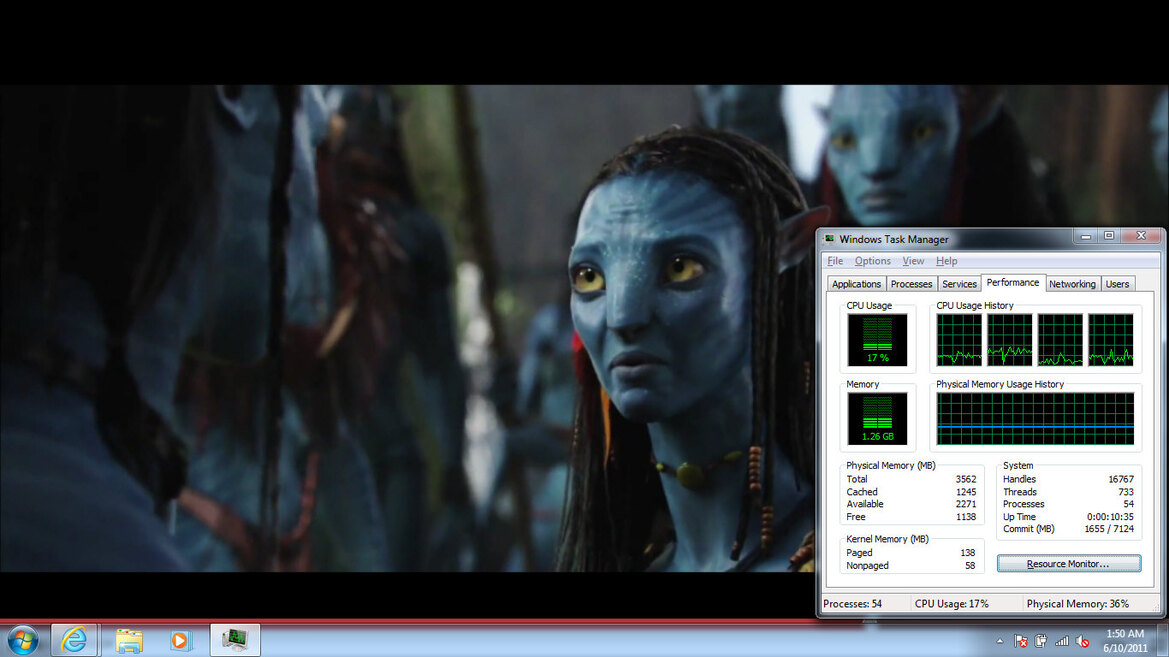This screenshot has width=1169, height=657.
Task: Click the Nonpaged kernel memory value 58
Action: (970, 566)
